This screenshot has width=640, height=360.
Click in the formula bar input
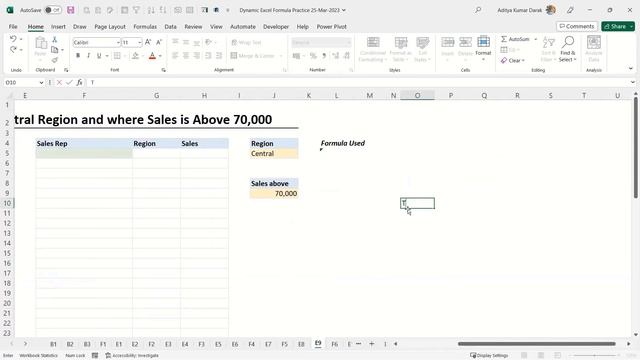pos(359,82)
